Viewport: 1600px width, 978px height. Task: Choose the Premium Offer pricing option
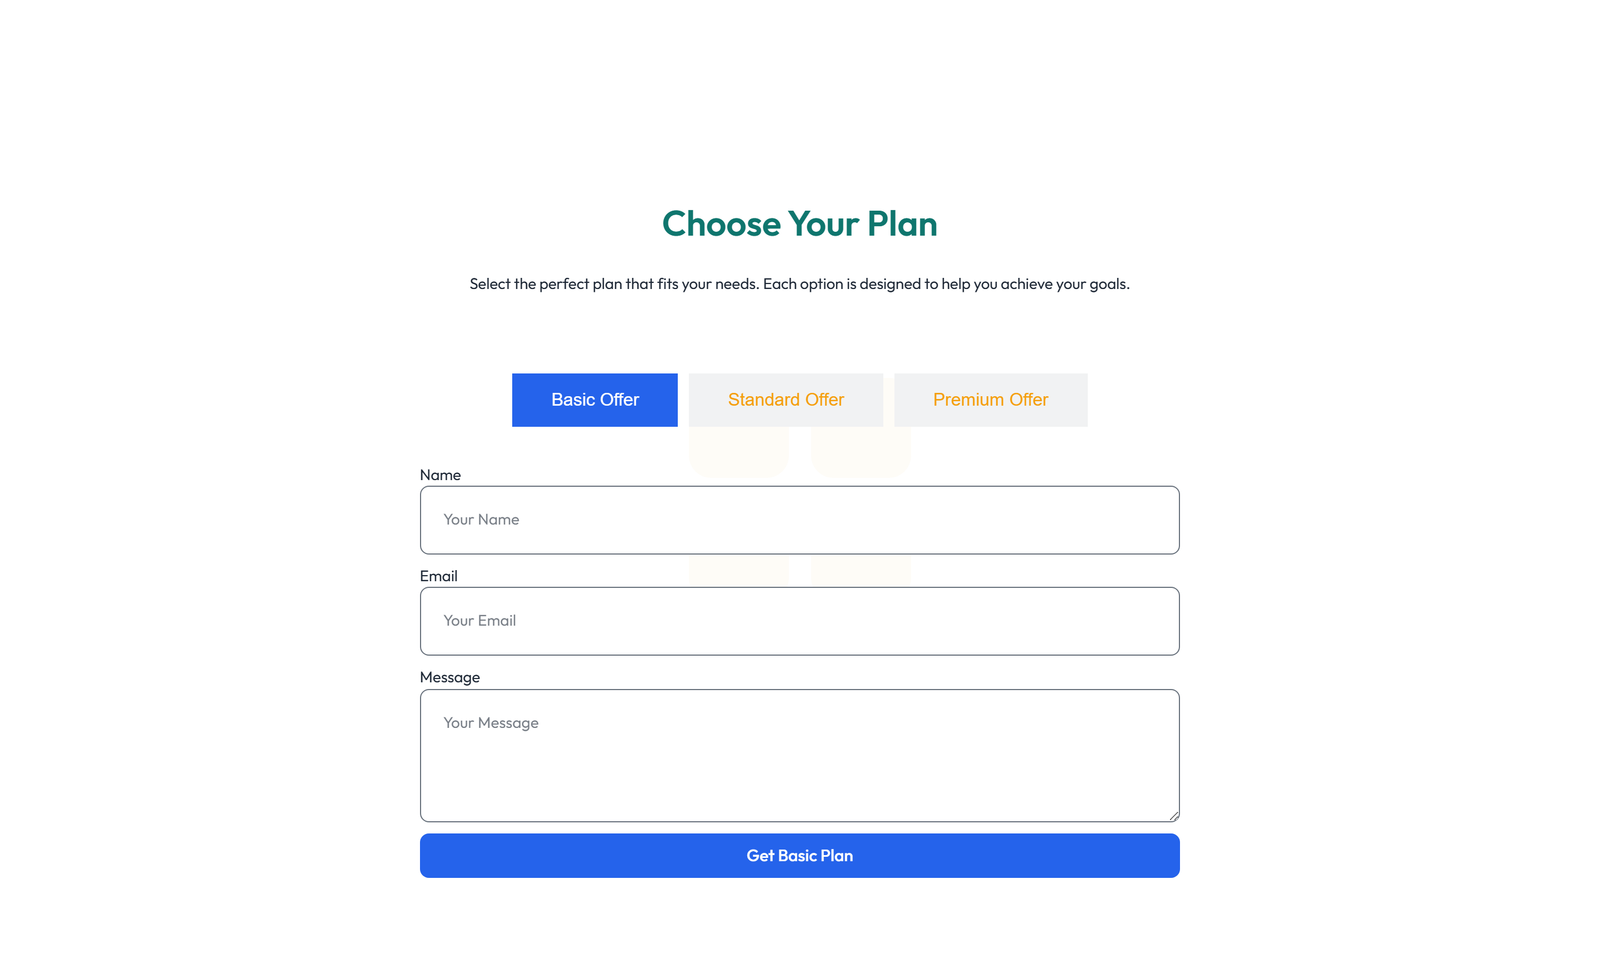click(x=990, y=399)
